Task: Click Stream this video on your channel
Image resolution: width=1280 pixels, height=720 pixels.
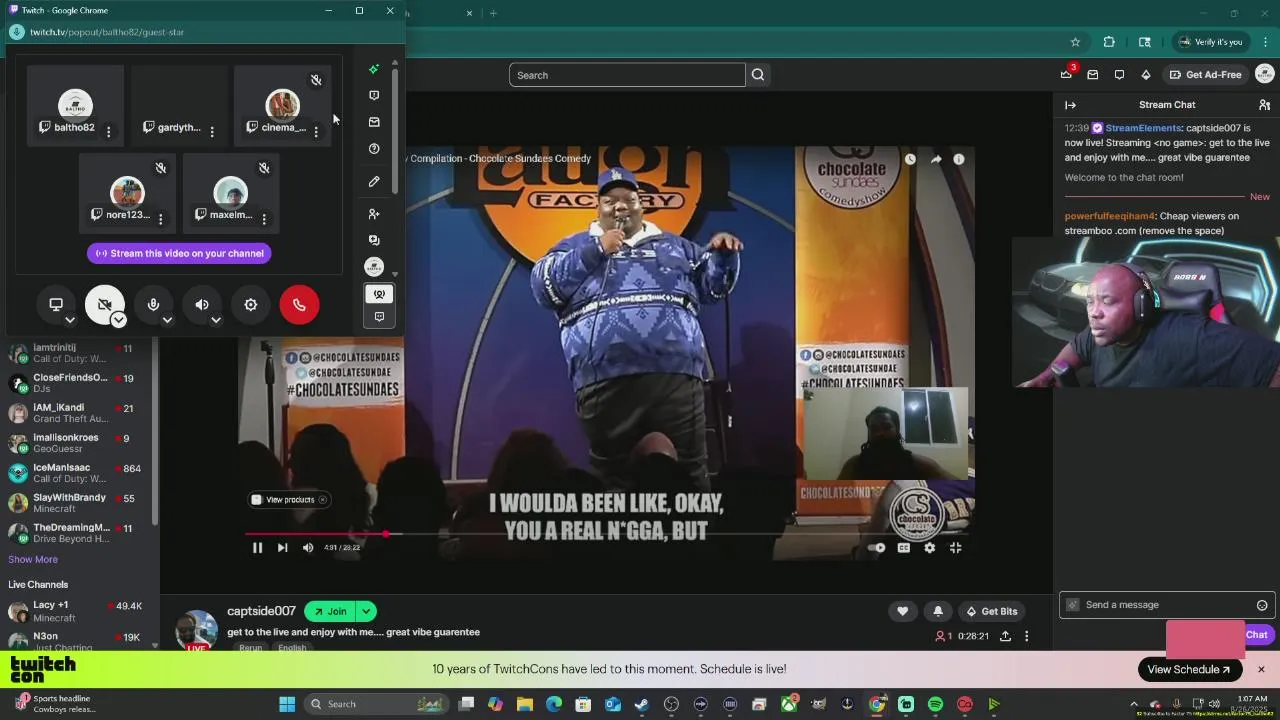Action: tap(179, 253)
